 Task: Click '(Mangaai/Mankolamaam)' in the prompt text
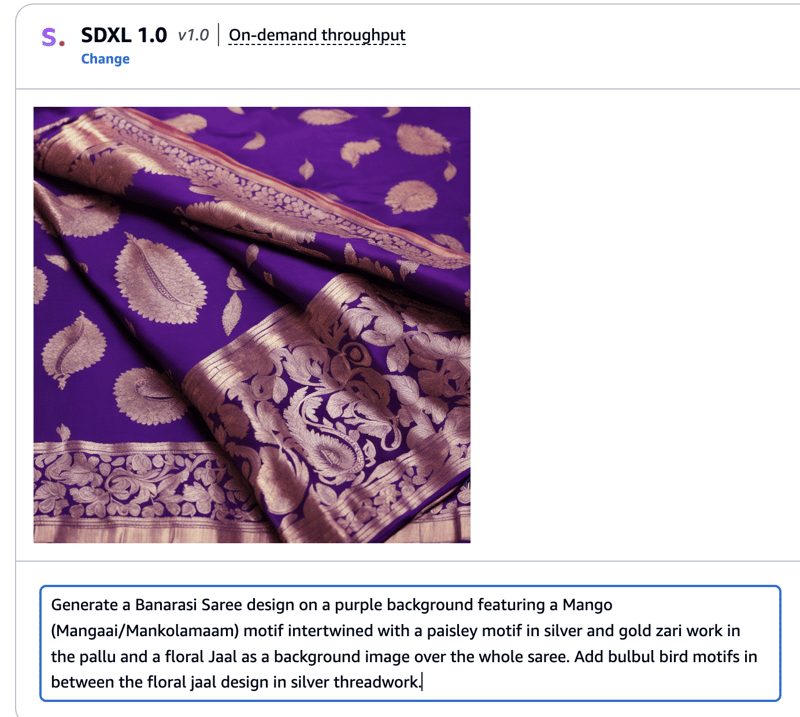pos(145,631)
